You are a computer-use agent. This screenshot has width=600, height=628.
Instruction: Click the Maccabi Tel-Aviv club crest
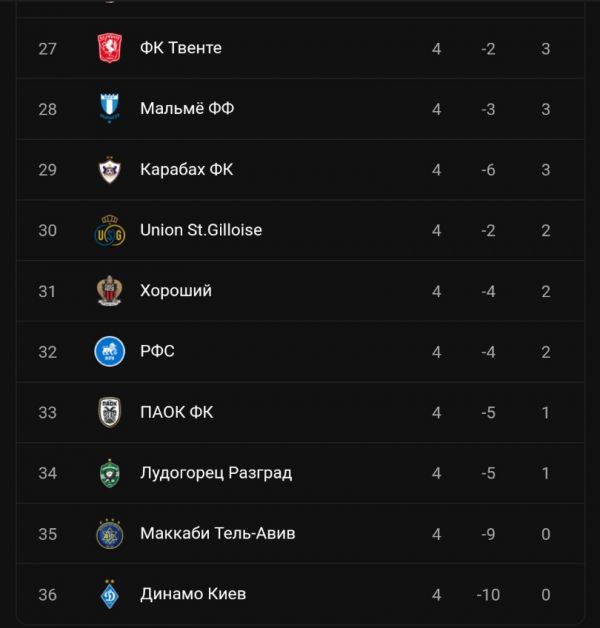coord(109,534)
